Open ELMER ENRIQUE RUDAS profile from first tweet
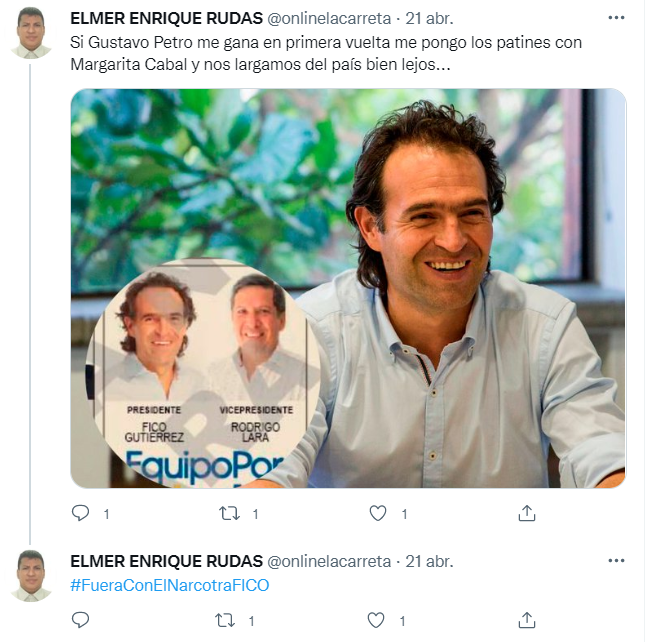This screenshot has height=642, width=649. pos(166,18)
